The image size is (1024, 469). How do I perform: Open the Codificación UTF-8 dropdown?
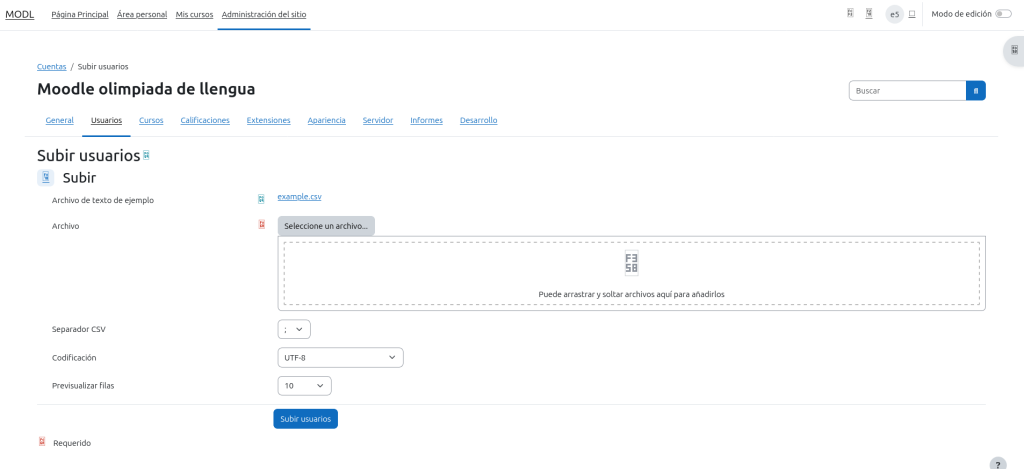[x=340, y=357]
